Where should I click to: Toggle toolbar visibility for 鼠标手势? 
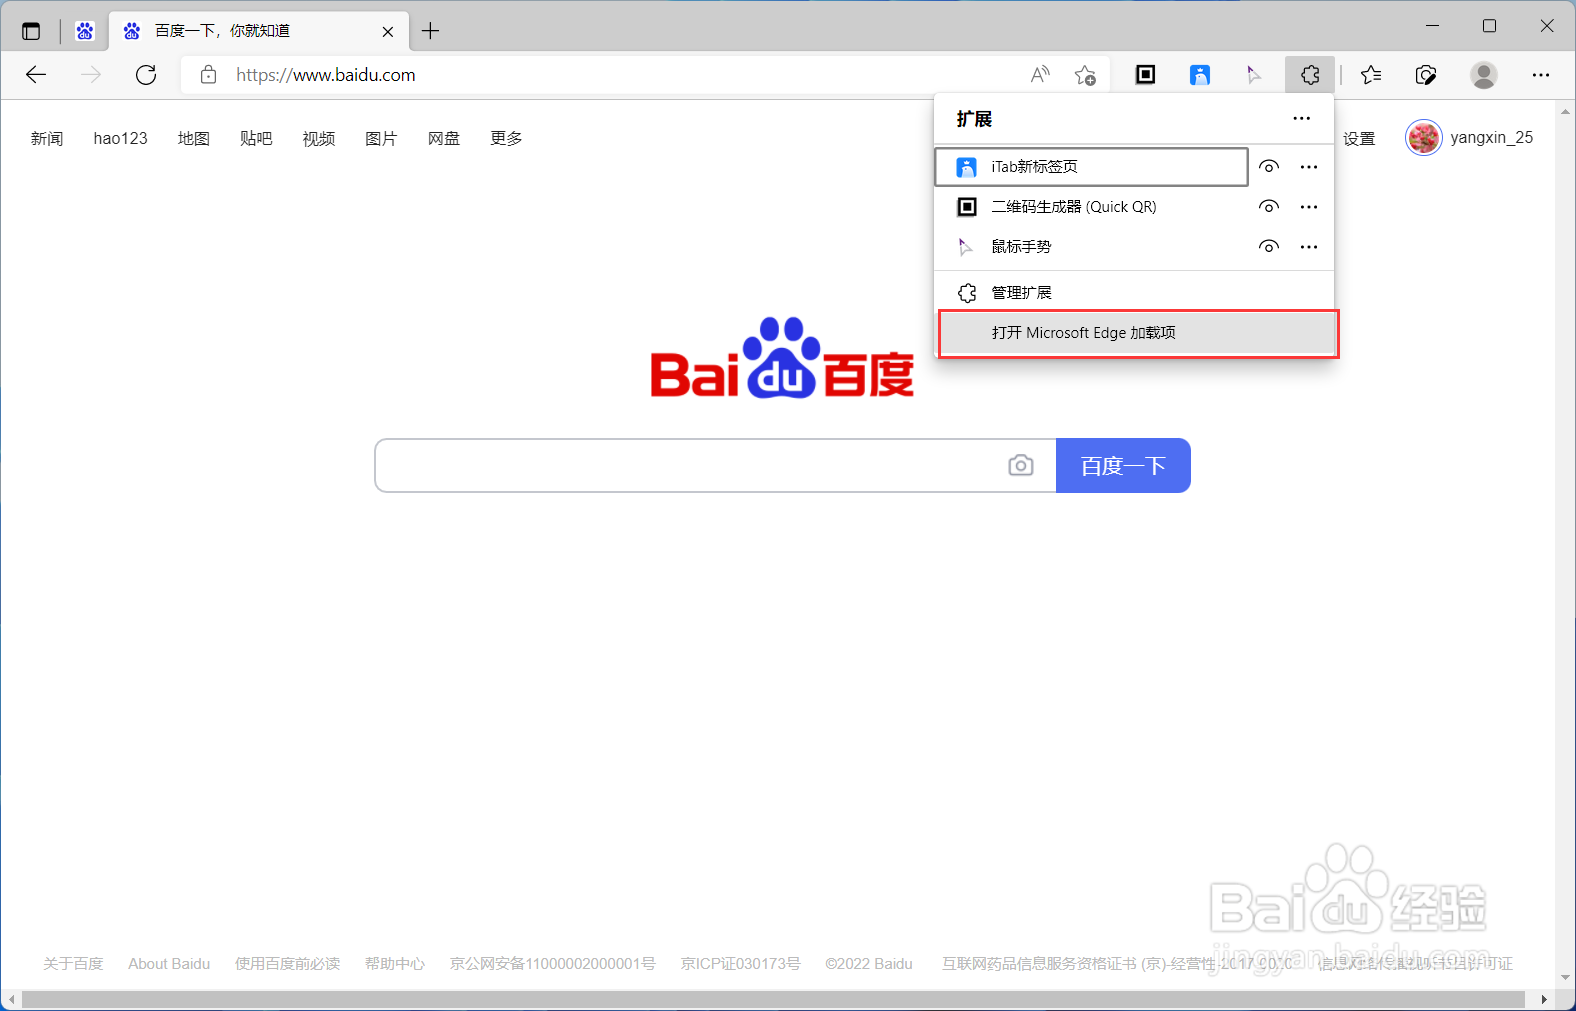point(1269,247)
